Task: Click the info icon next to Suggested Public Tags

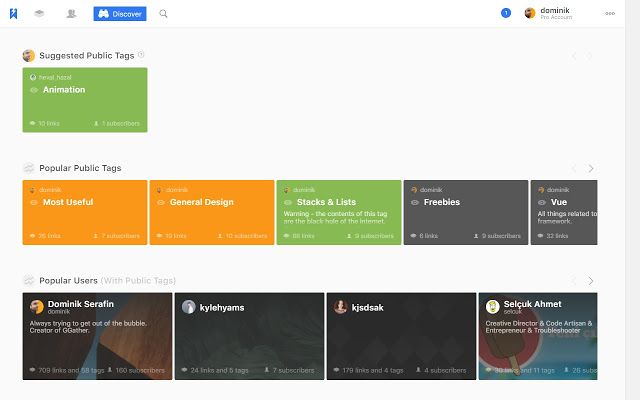Action: (141, 54)
